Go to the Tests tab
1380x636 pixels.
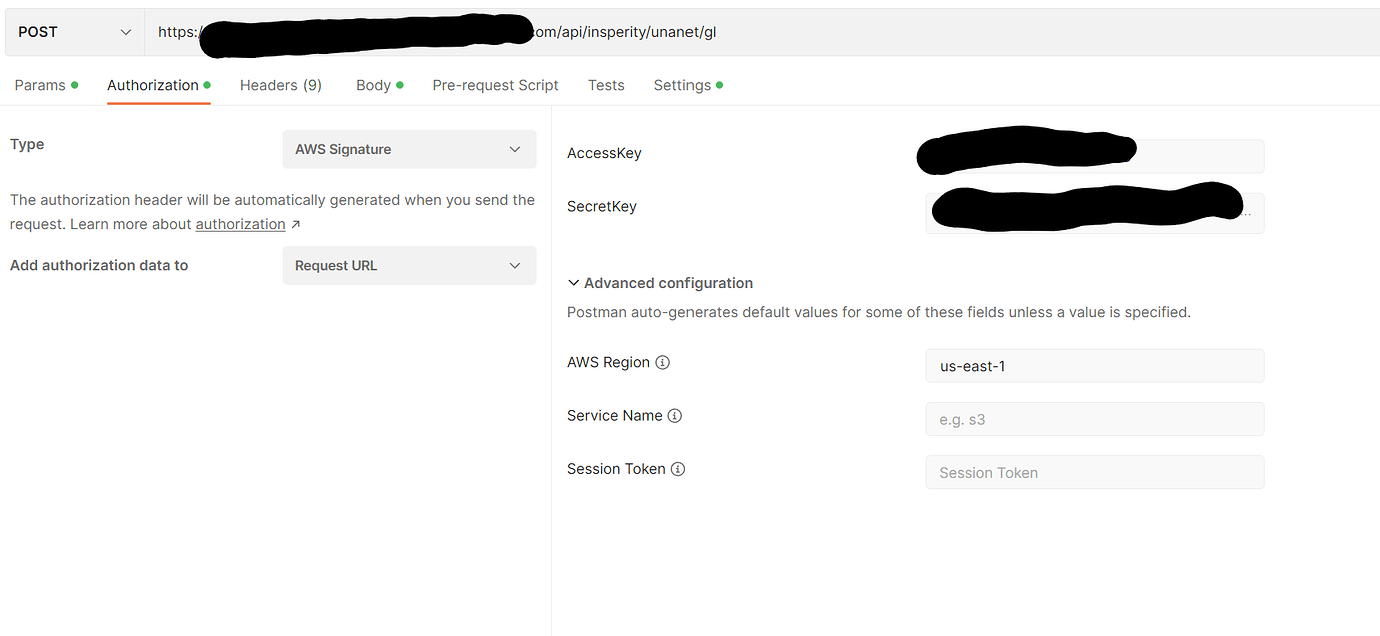[606, 86]
